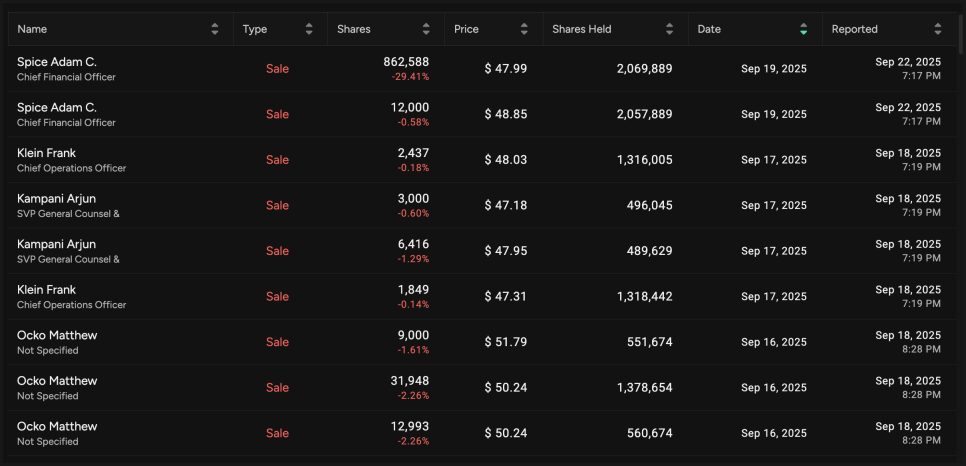This screenshot has height=466, width=966.
Task: Click the $51.79 price cell
Action: tap(506, 342)
